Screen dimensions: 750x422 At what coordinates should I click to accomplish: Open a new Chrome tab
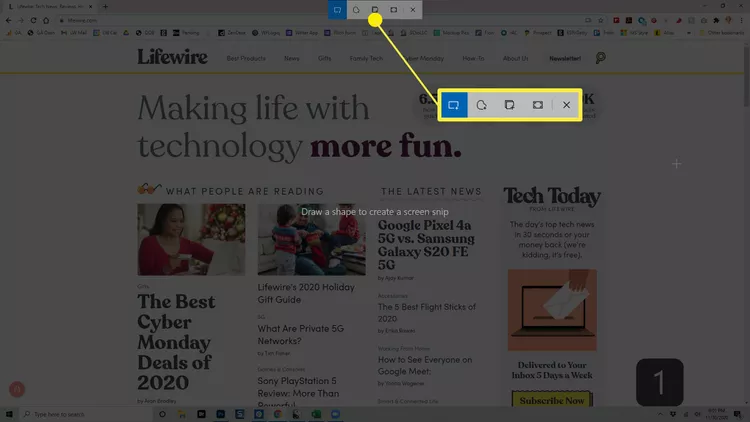point(105,7)
